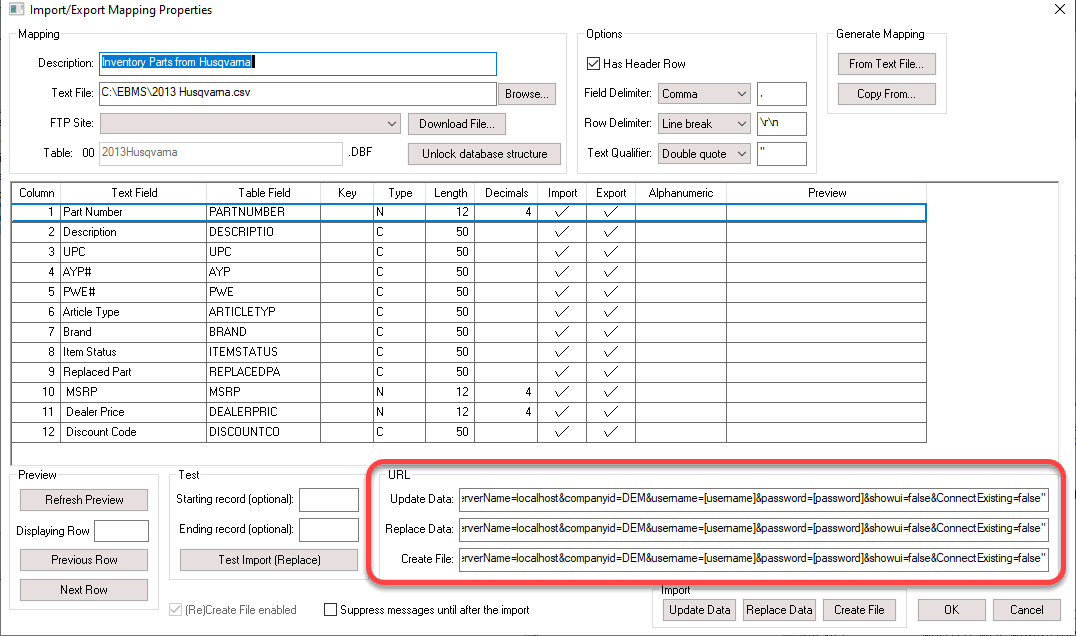Confirm the dialog with OK
The width and height of the screenshot is (1076, 636).
pos(951,610)
